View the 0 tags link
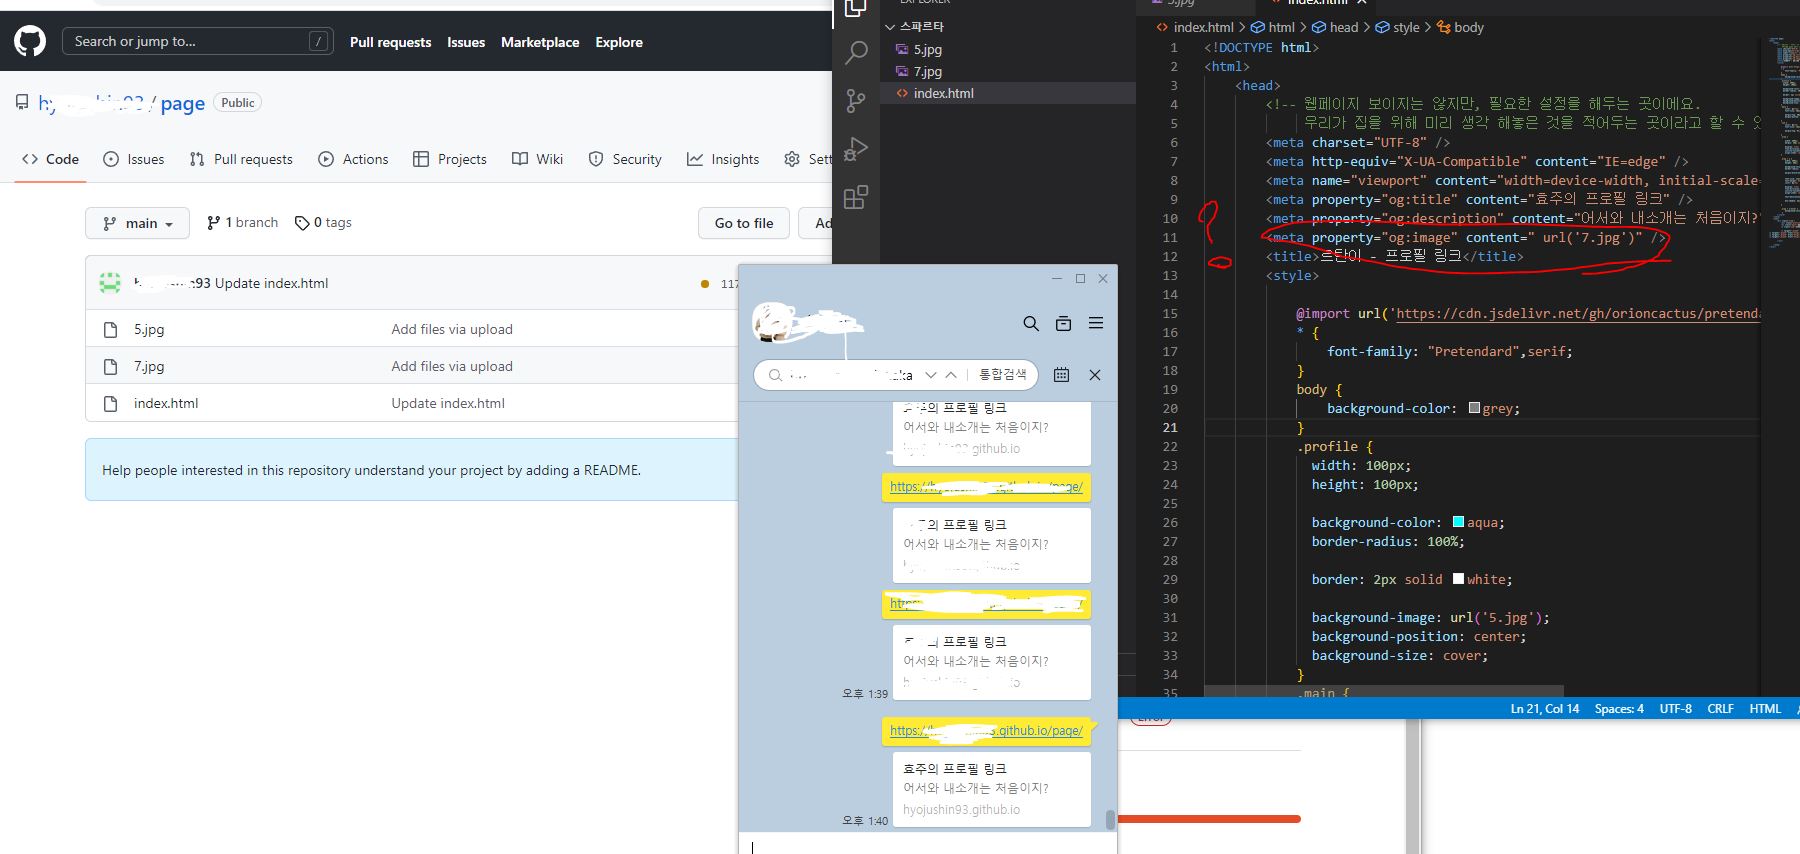Viewport: 1800px width, 854px height. coord(323,223)
